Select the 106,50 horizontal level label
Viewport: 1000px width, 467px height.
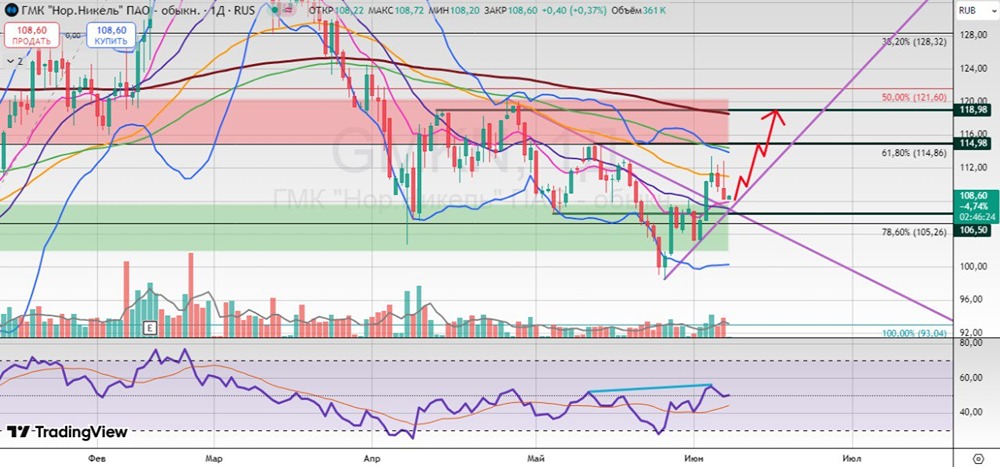[x=973, y=230]
